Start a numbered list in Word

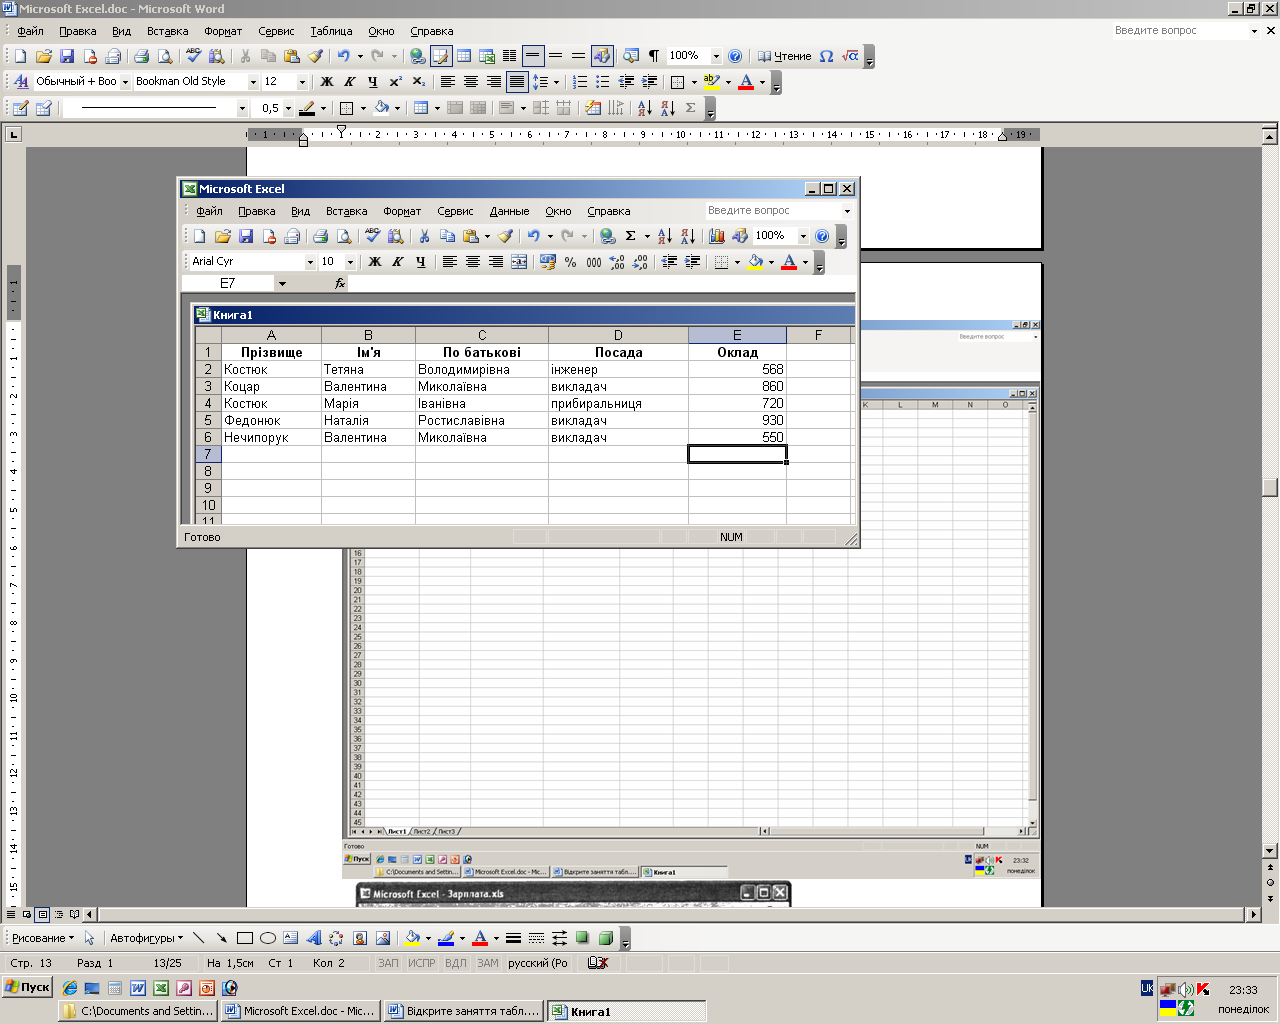(x=580, y=82)
